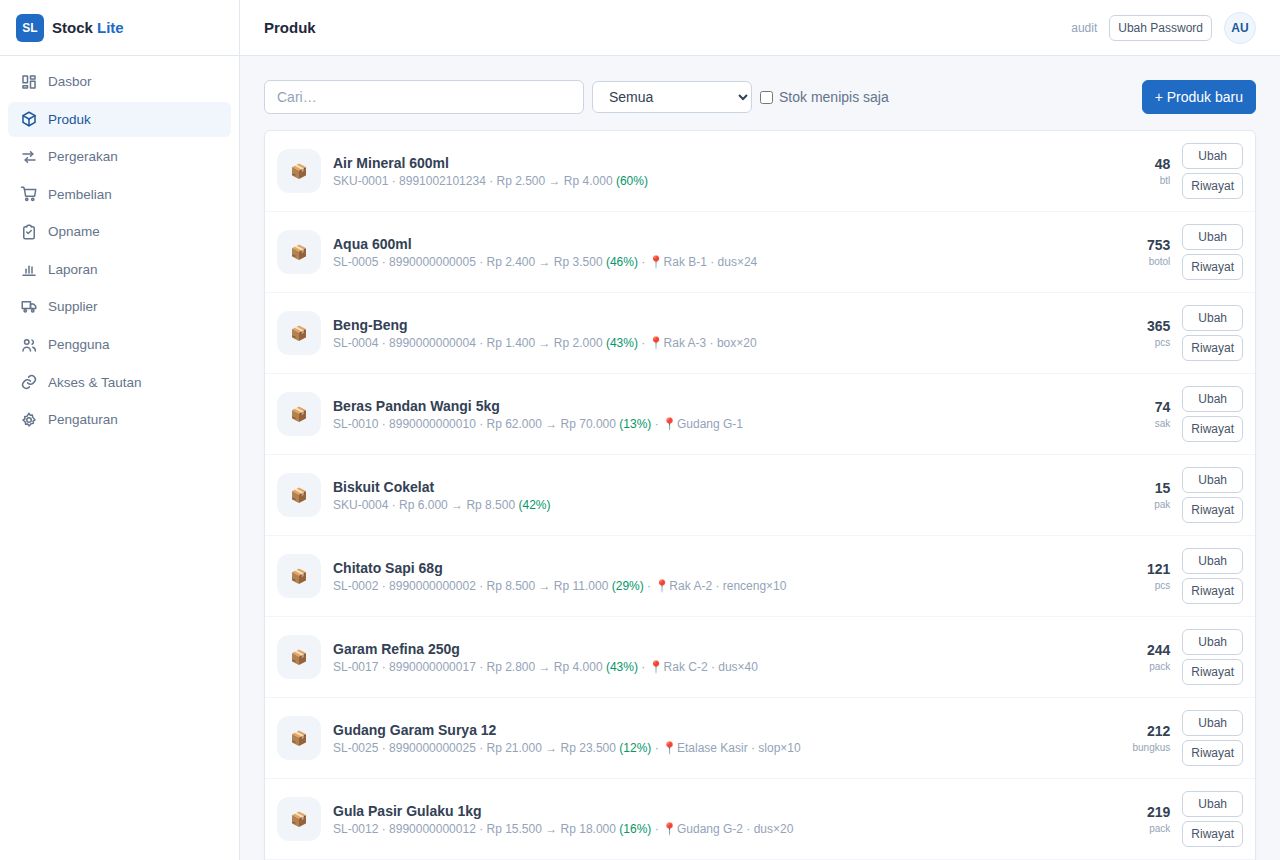Click Gula Pasir Gulaku package icon
This screenshot has height=860, width=1280.
299,819
